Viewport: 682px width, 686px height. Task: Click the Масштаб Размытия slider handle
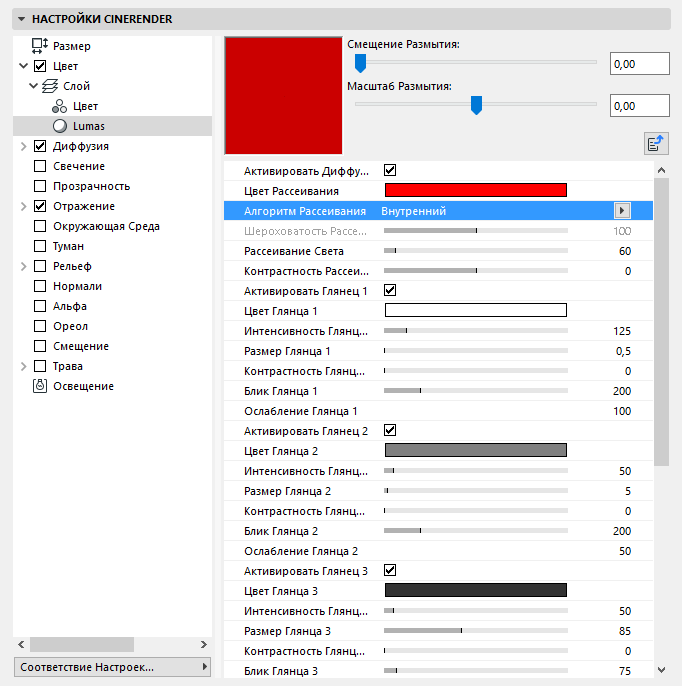point(476,105)
